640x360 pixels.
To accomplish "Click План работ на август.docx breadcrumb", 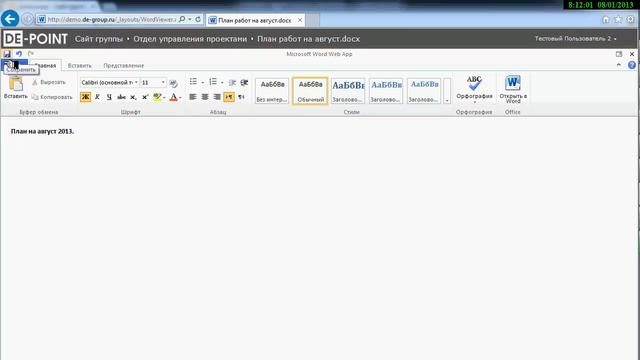I will coord(309,39).
